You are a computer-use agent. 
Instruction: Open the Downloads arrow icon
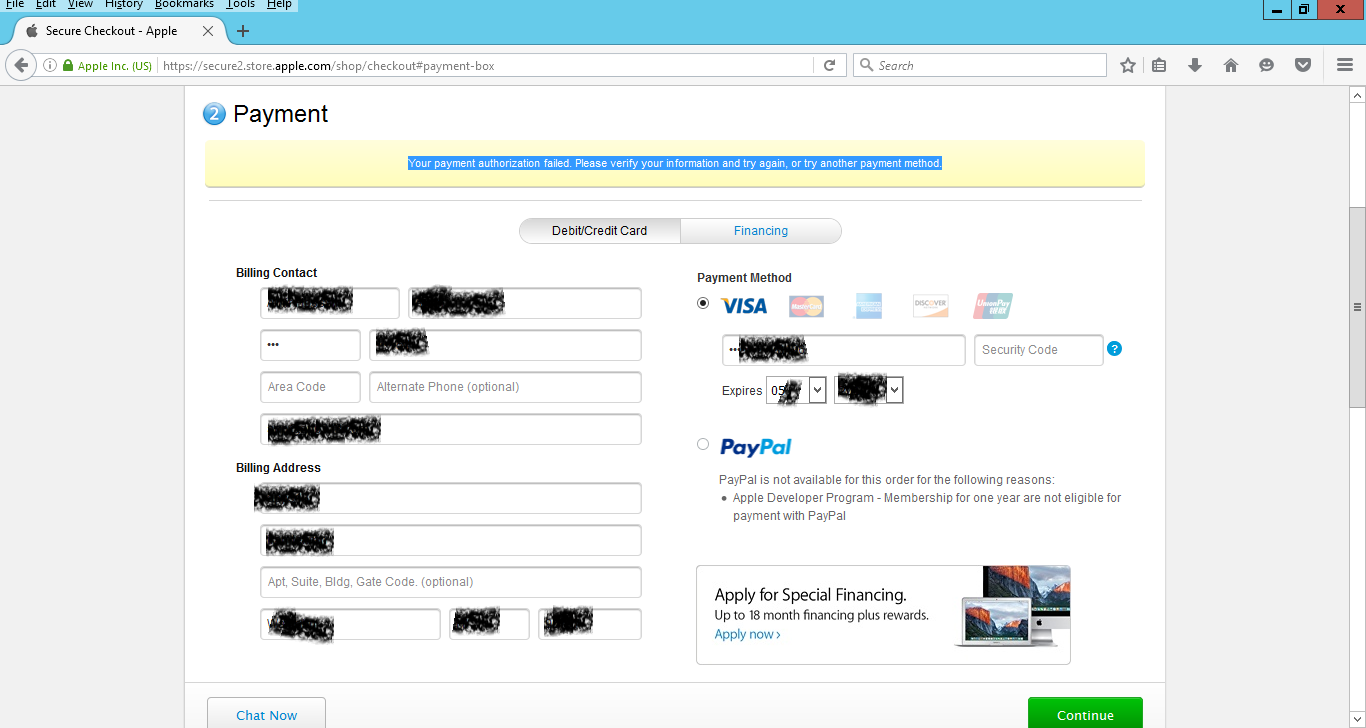point(1195,66)
